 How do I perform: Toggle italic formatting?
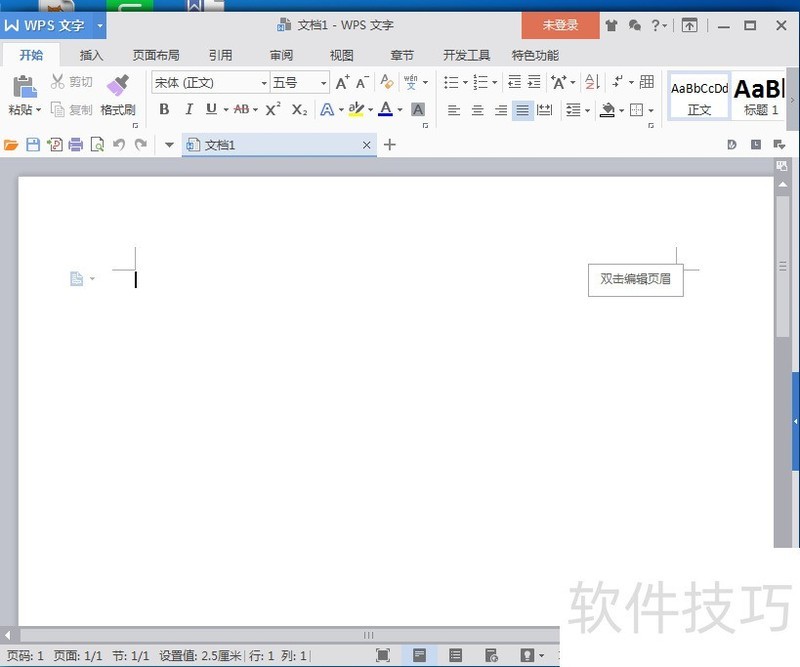188,110
